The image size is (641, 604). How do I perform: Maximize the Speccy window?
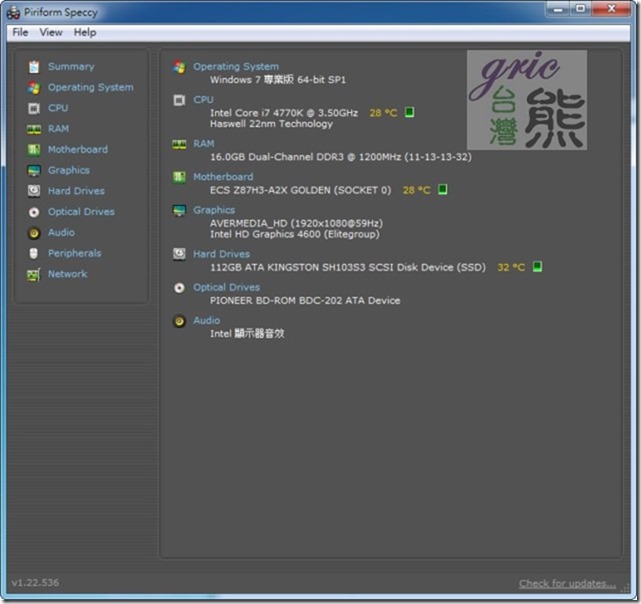point(580,9)
